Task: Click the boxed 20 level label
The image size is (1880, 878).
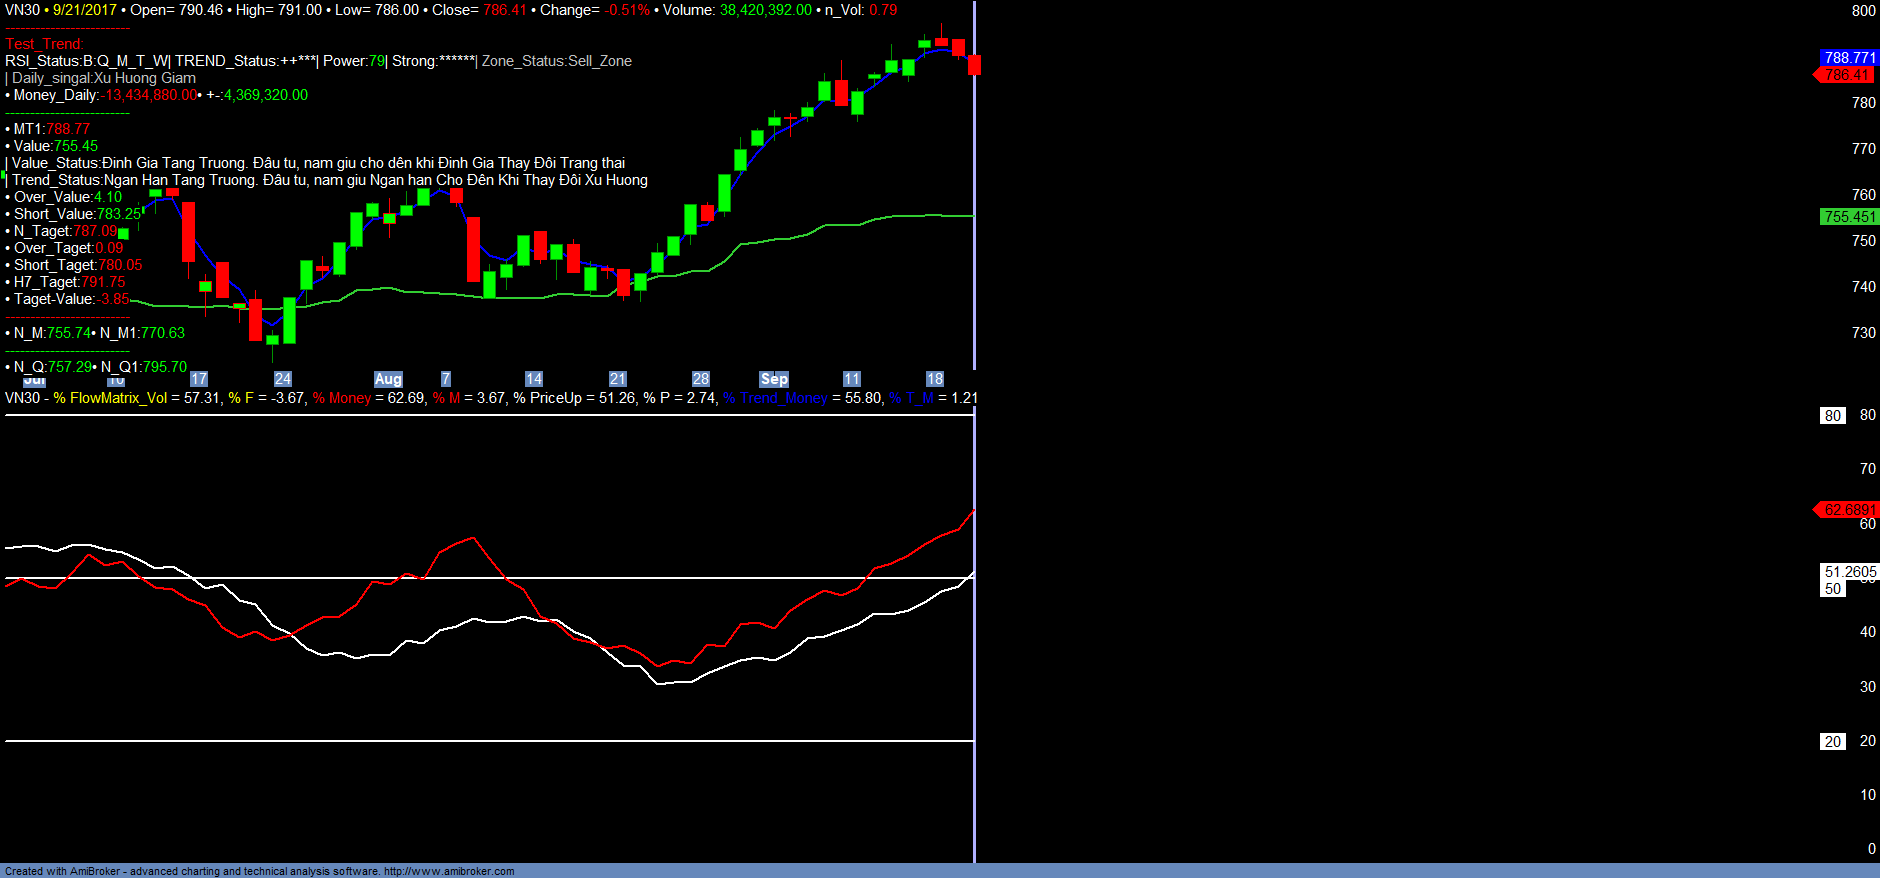Action: pyautogui.click(x=1832, y=742)
